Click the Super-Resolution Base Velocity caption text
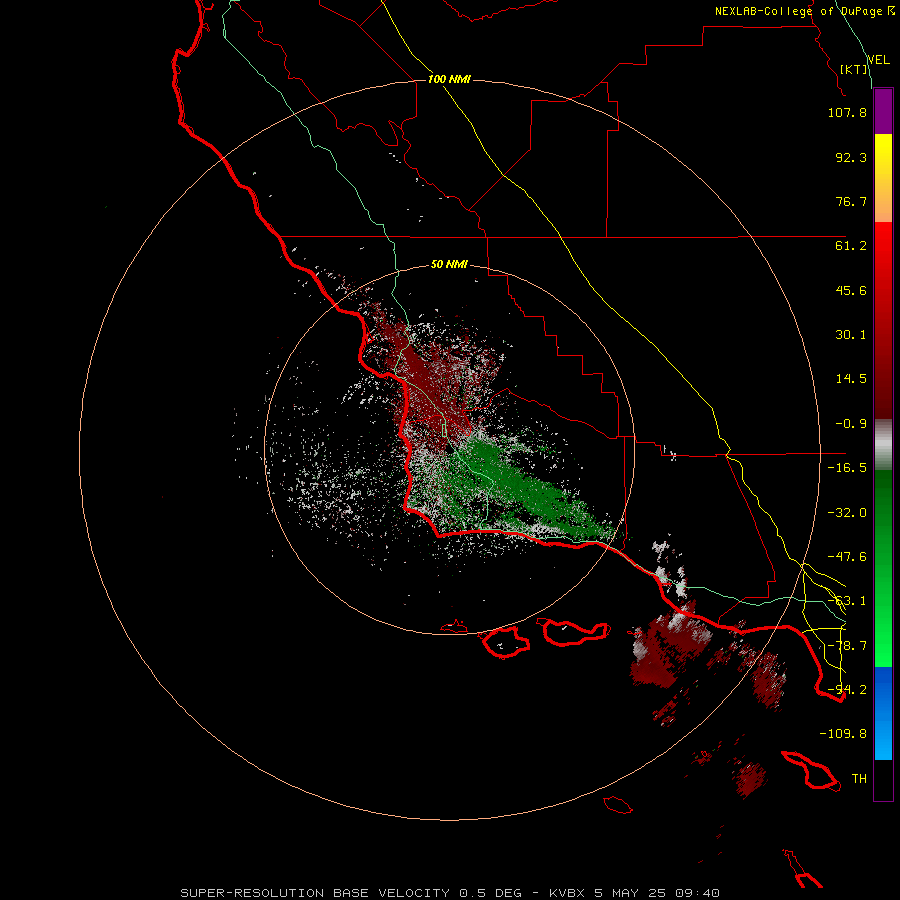 point(450,893)
